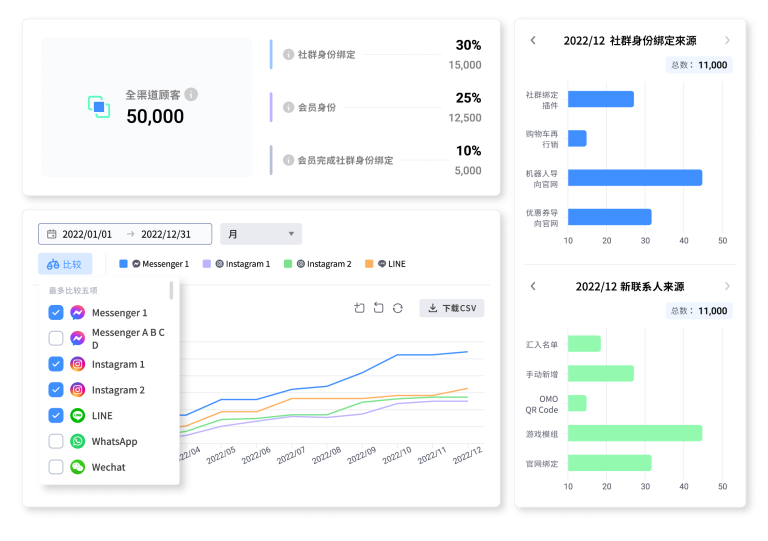Screen dimensions: 768x541
Task: Click the LINE icon in the compare list
Action: tap(77, 415)
